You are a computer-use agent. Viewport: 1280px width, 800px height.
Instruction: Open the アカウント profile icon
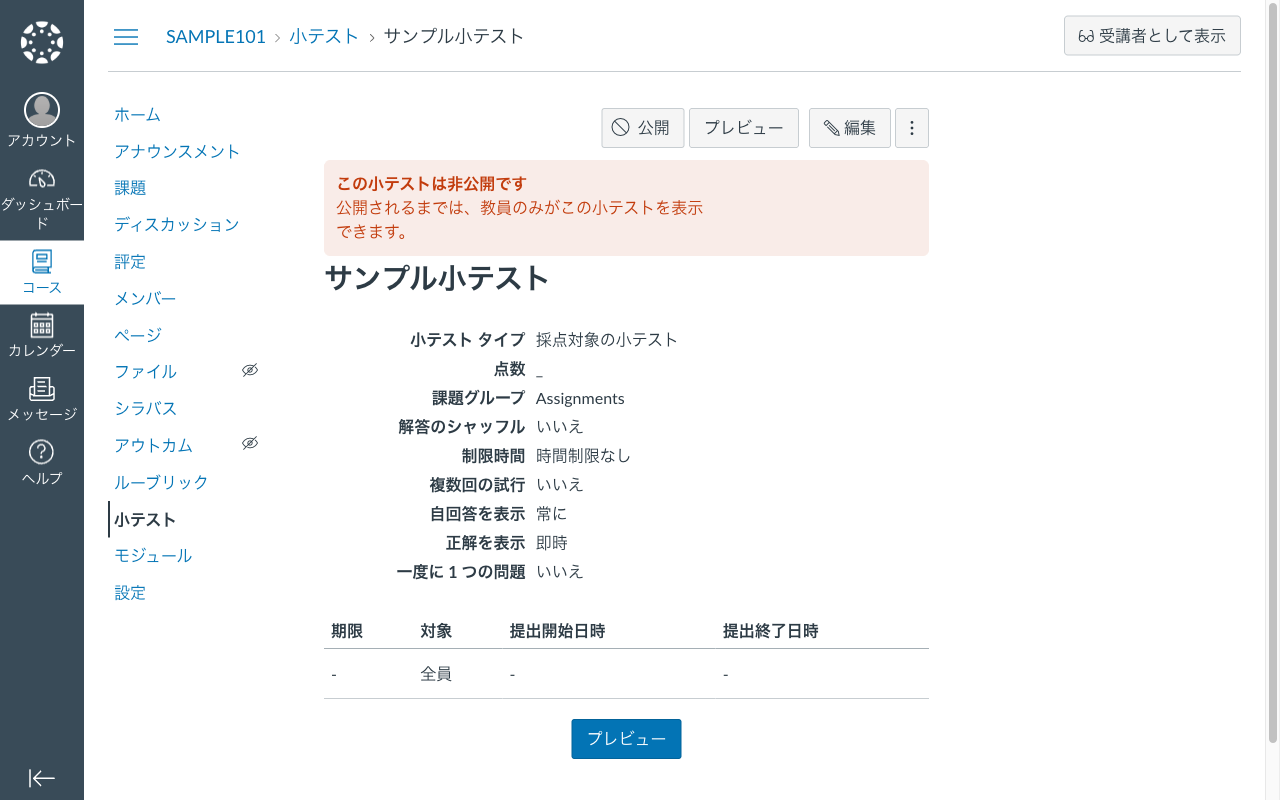pos(41,110)
